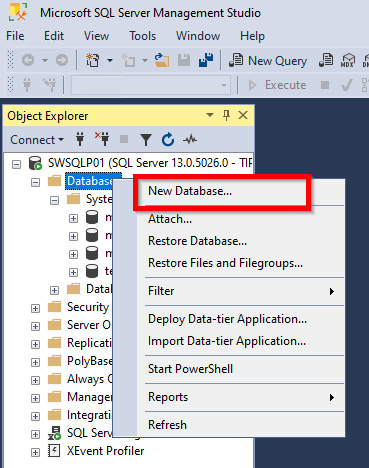The image size is (369, 468).
Task: Select the SWSQLP01 server node
Action: pyautogui.click(x=149, y=163)
